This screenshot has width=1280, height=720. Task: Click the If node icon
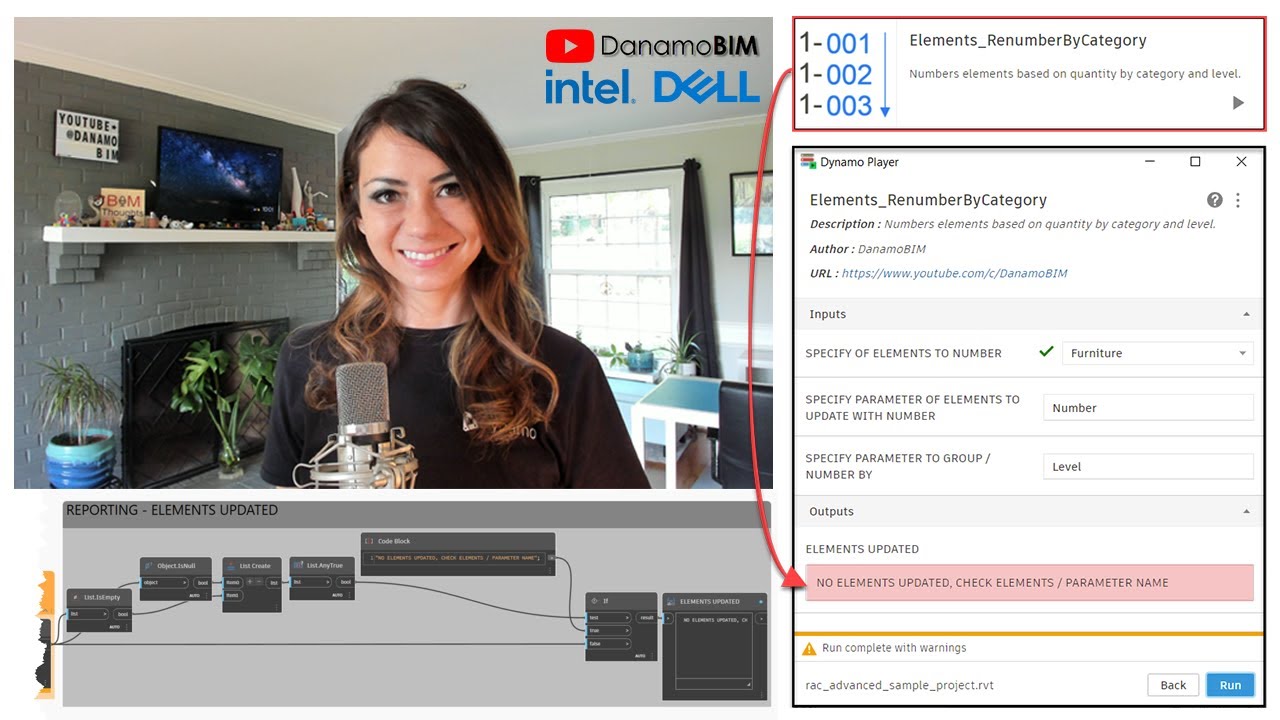[x=594, y=601]
